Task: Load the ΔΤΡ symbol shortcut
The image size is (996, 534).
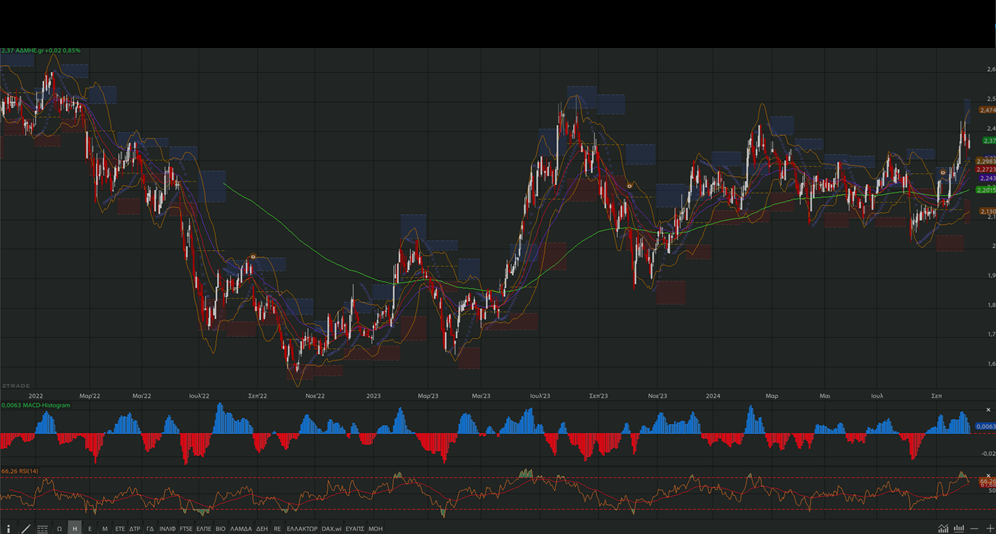Action: tap(135, 528)
